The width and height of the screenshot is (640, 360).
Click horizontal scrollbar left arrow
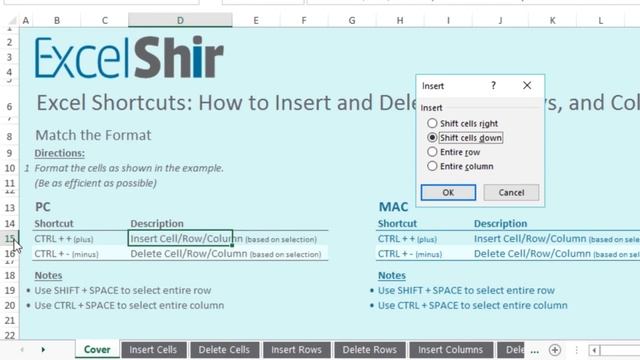pyautogui.click(x=594, y=350)
